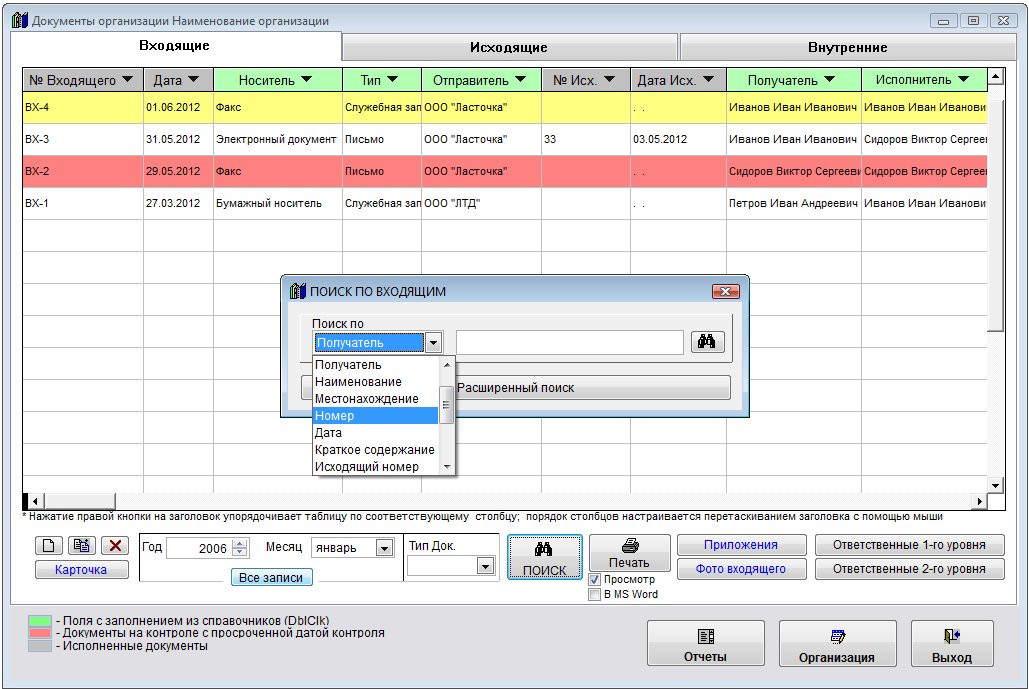Click the Приложения button
This screenshot has height=689, width=1029.
pos(740,545)
